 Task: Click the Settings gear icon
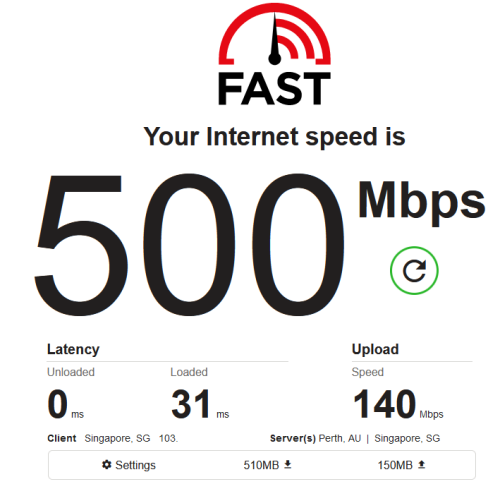coord(106,464)
